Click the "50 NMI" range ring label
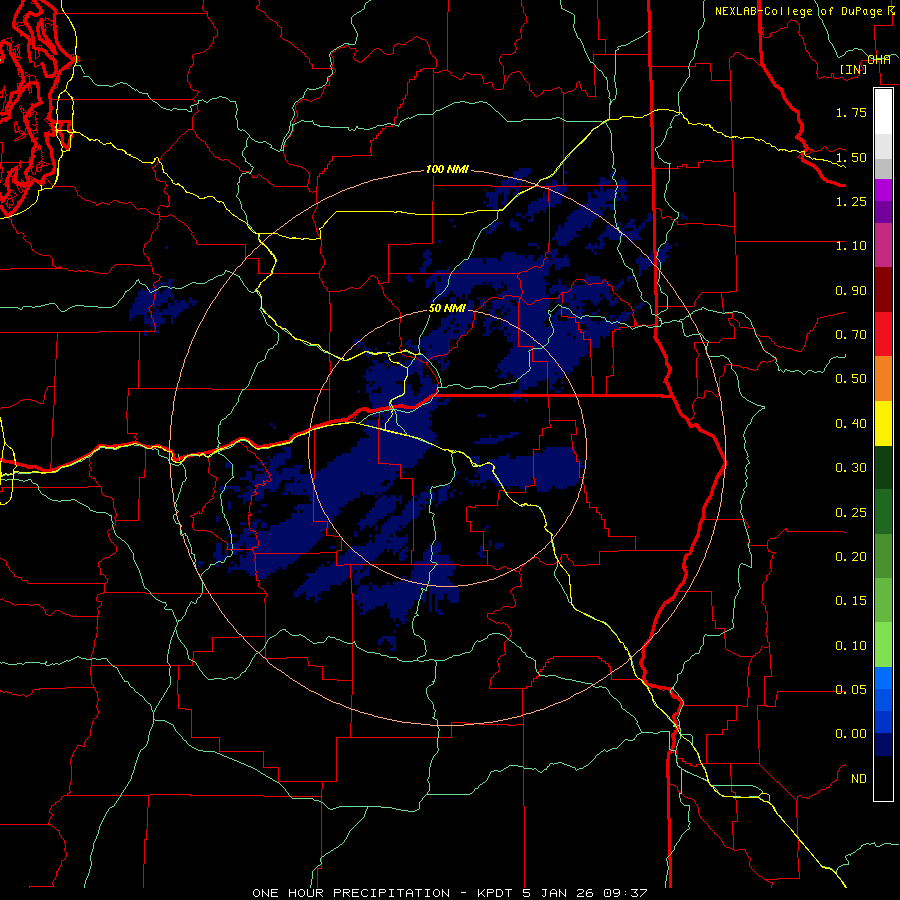The width and height of the screenshot is (900, 900). click(x=447, y=308)
